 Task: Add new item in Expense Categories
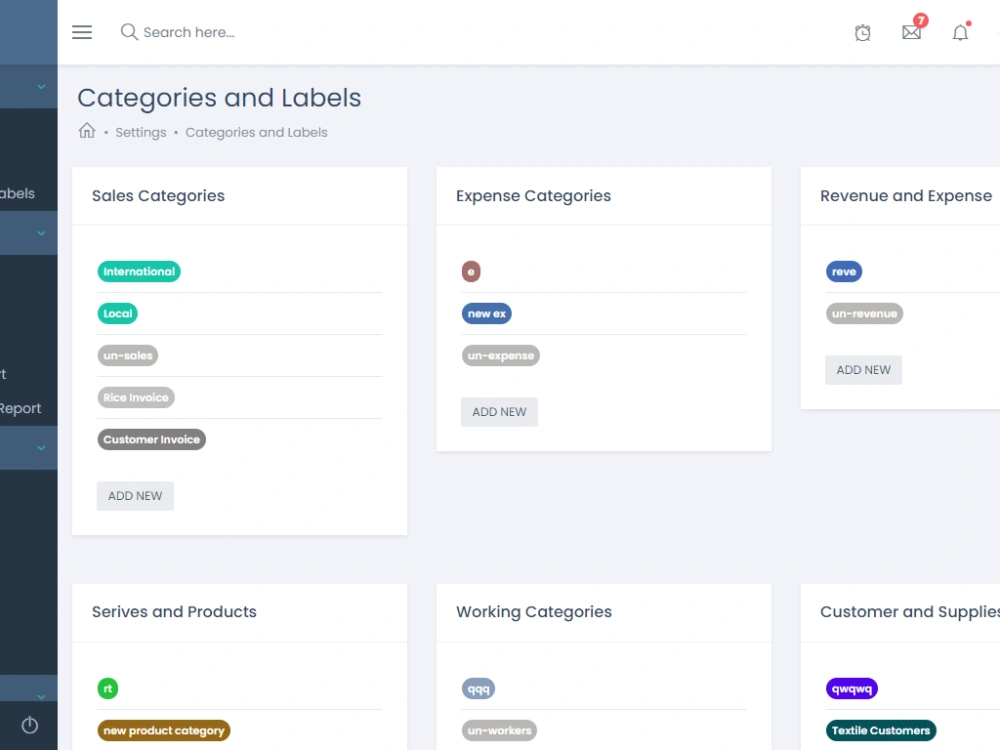click(499, 412)
